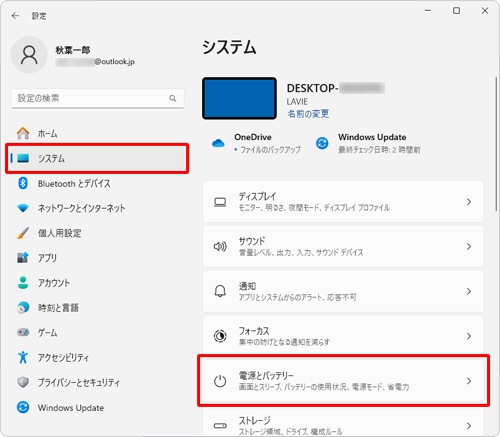Screen dimensions: 500x437
Task: Open ネットワークとインターネット section
Action: click(x=97, y=208)
